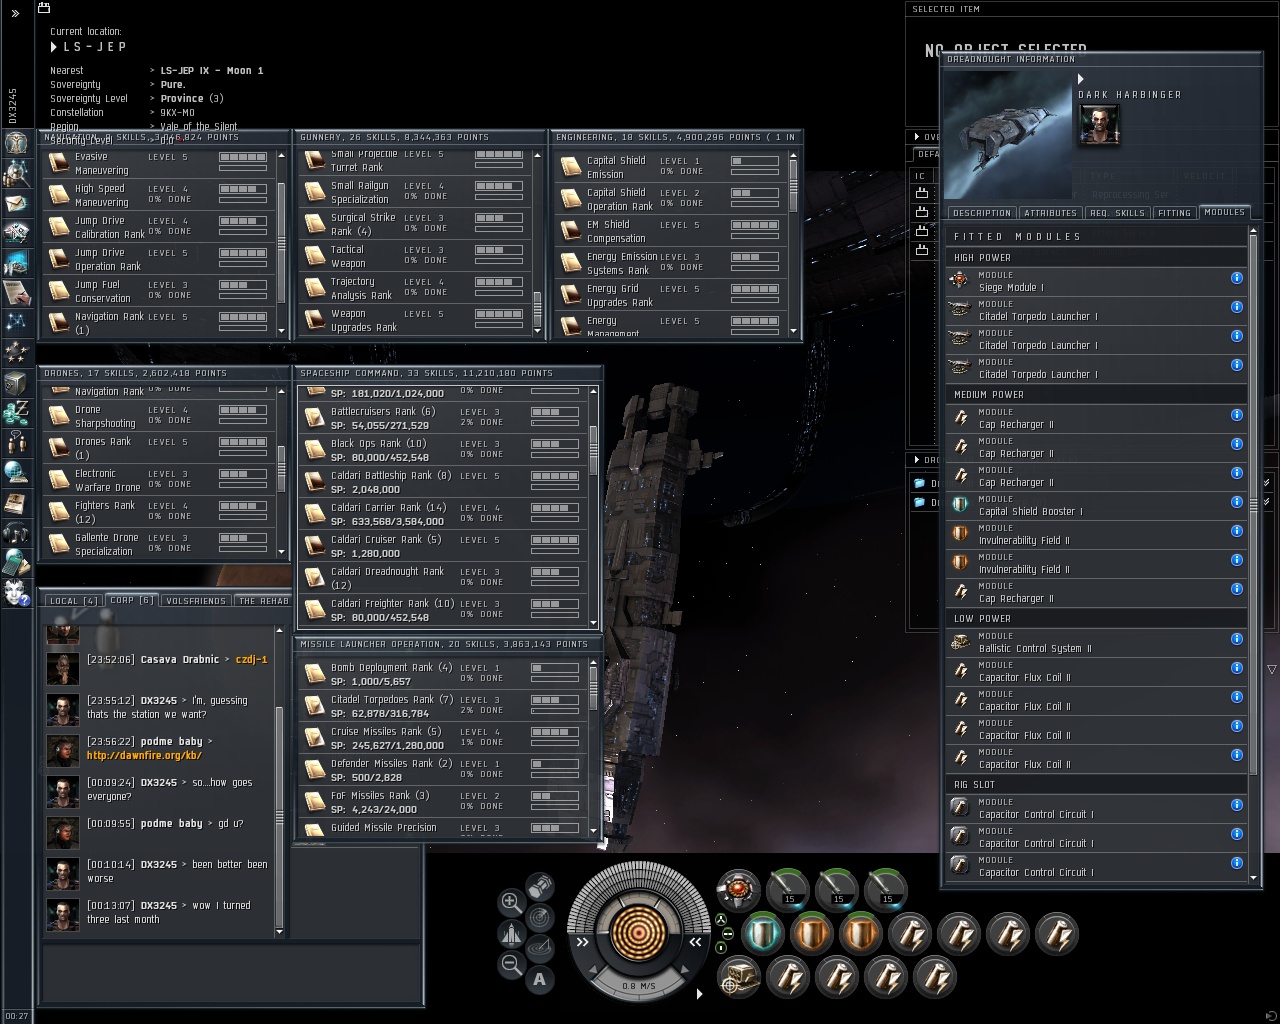
Task: Toggle the rightmost Cap Recharger on middle HUD row
Action: click(x=1058, y=934)
